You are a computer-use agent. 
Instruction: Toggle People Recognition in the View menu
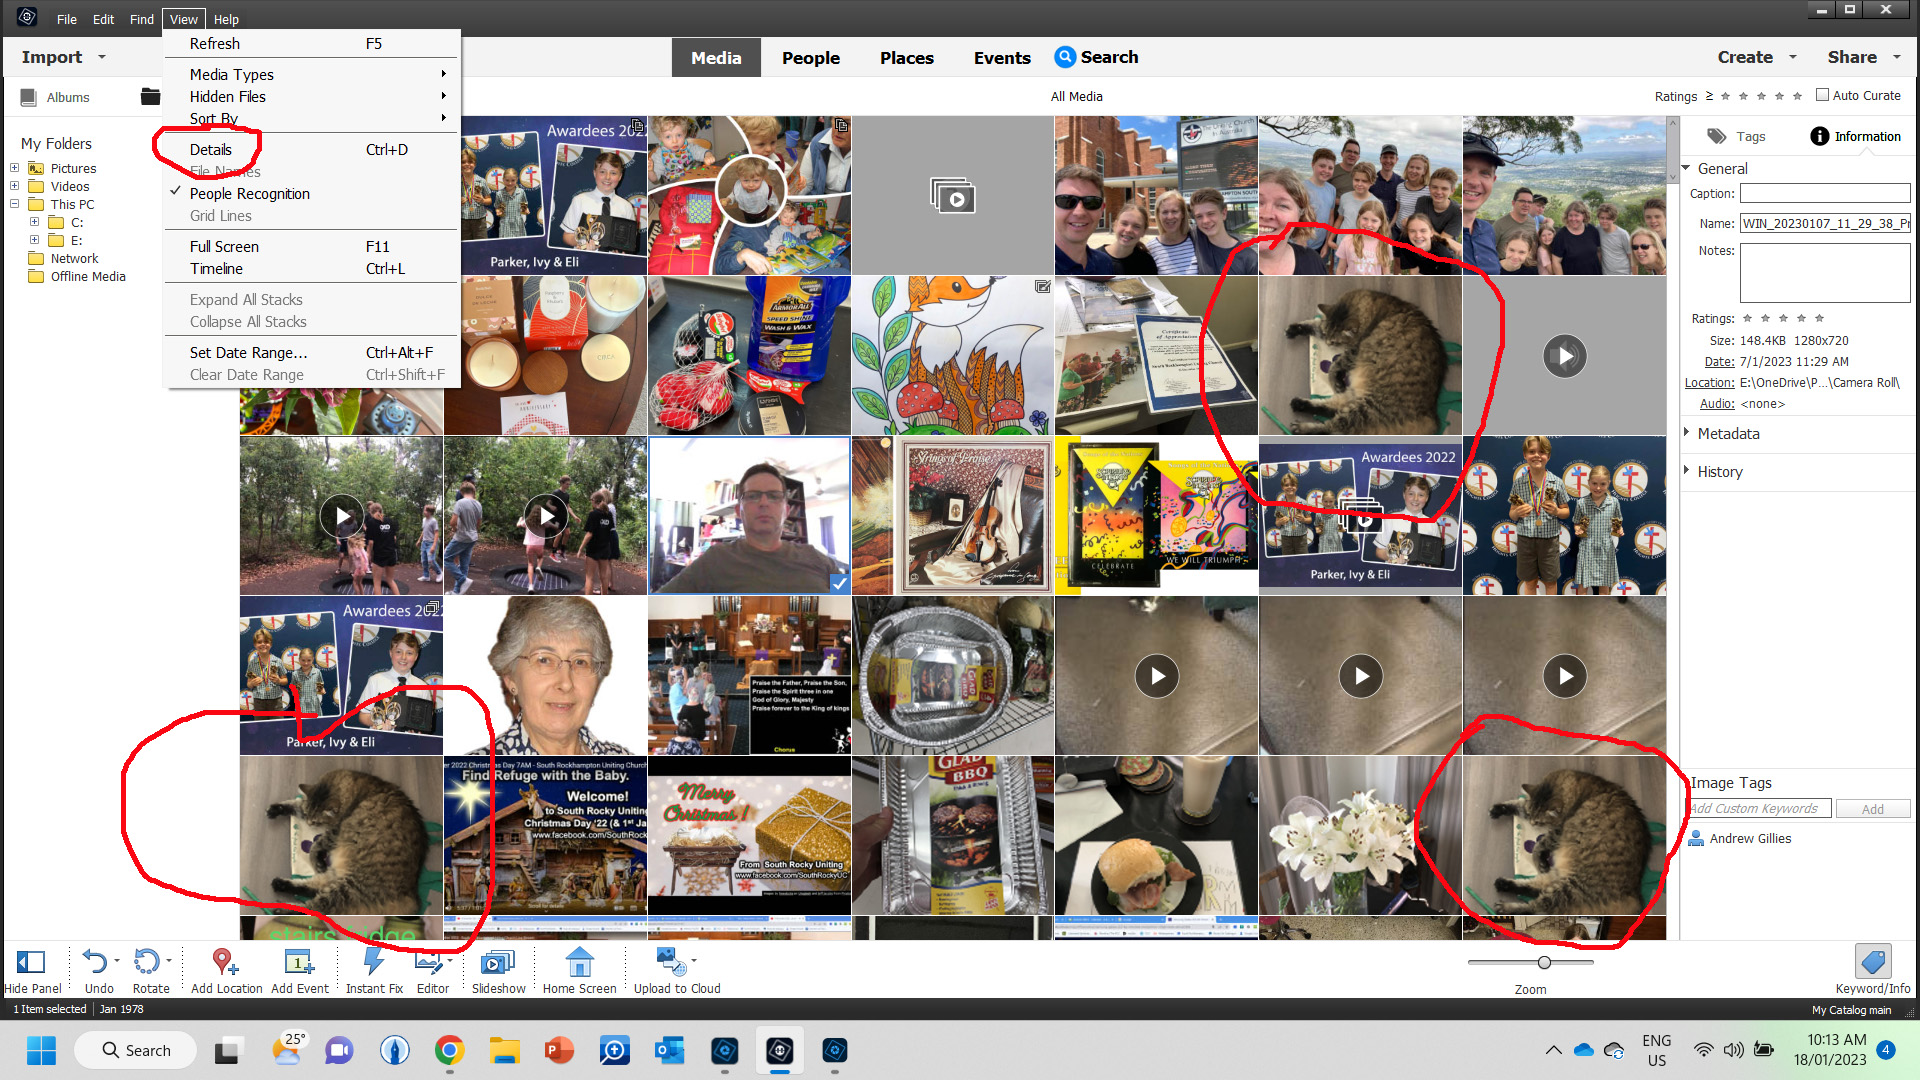(249, 194)
